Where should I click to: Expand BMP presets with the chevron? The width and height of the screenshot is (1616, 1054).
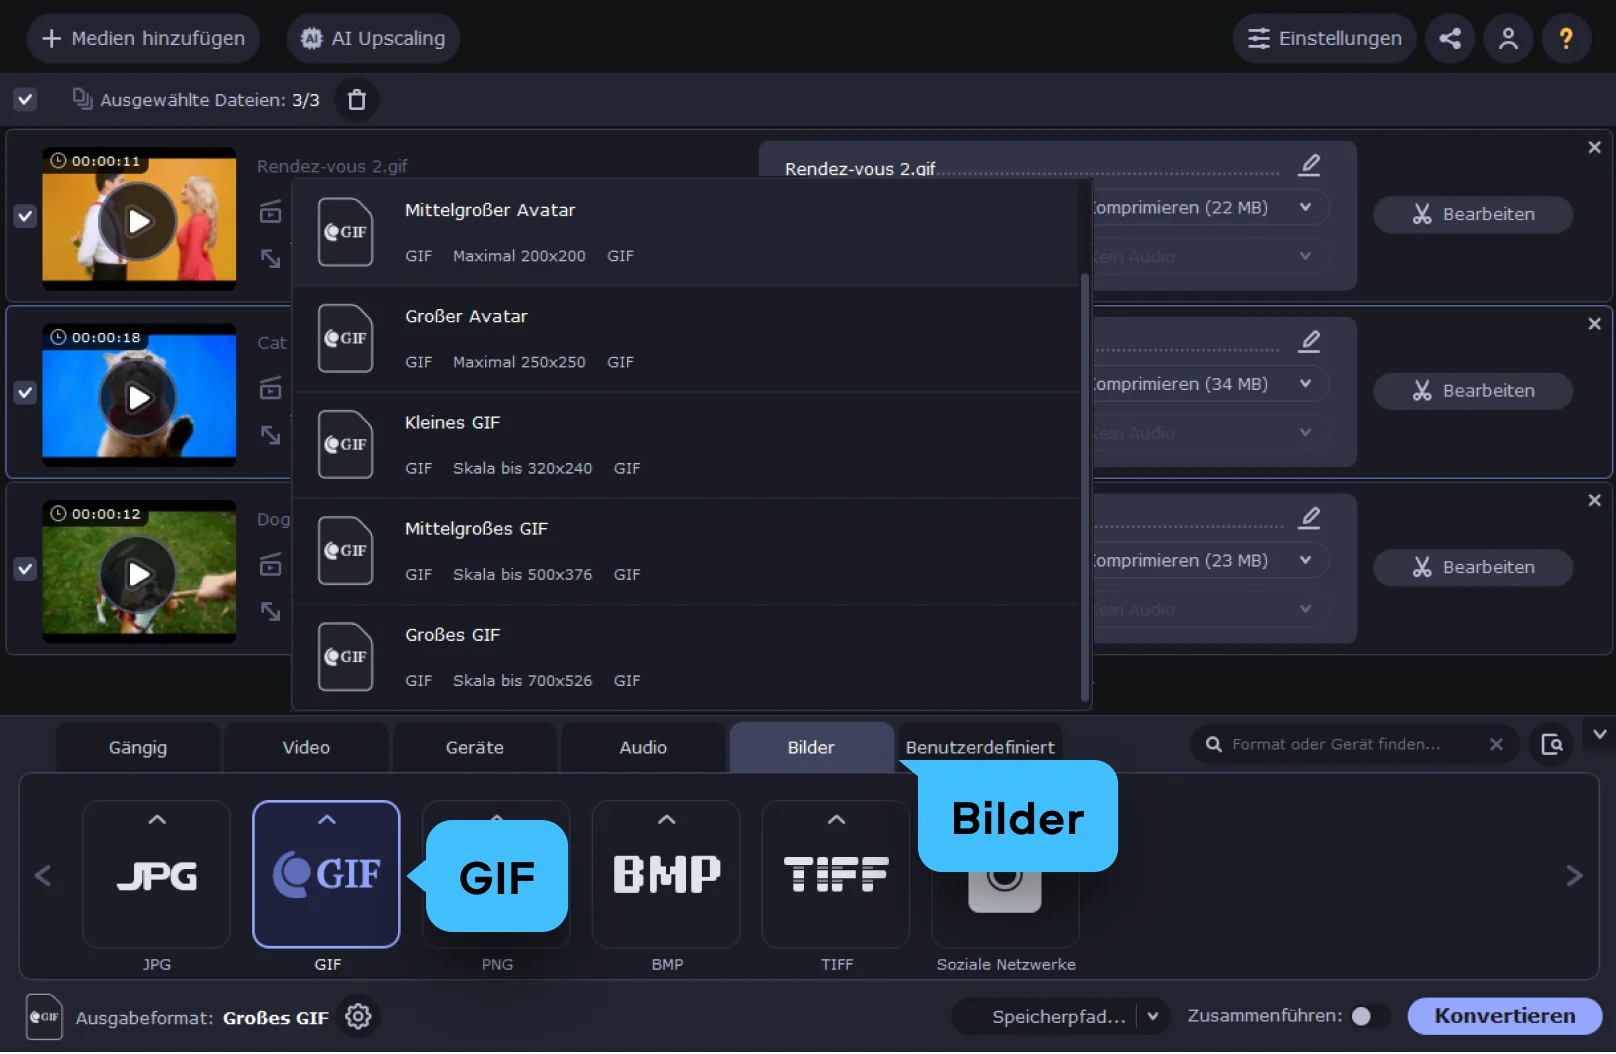667,820
